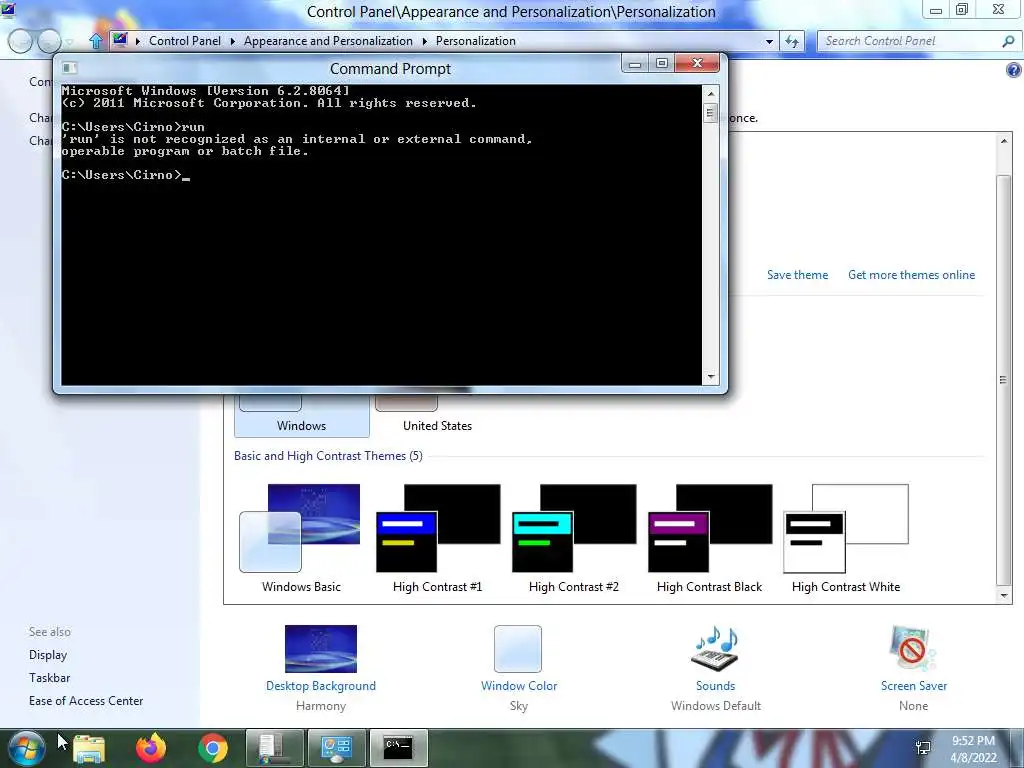Viewport: 1024px width, 768px height.
Task: Click the Screen Saver text link
Action: (913, 686)
